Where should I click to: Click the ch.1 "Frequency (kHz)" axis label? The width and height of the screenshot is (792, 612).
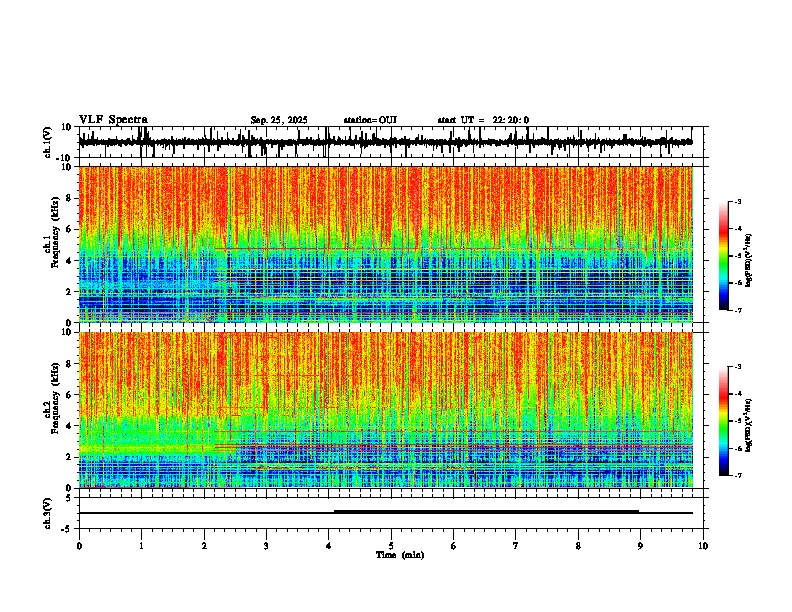56,233
